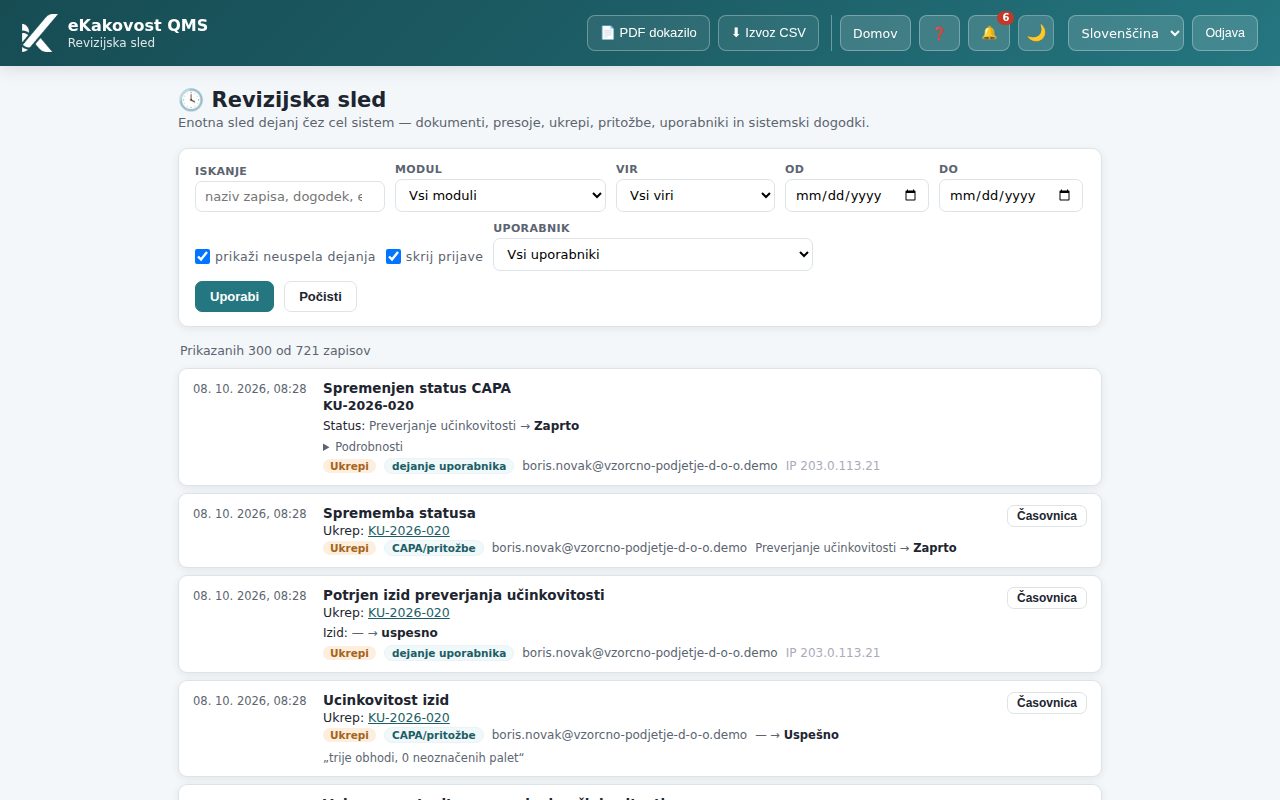This screenshot has height=800, width=1280.
Task: Open the help question mark icon
Action: tap(939, 33)
